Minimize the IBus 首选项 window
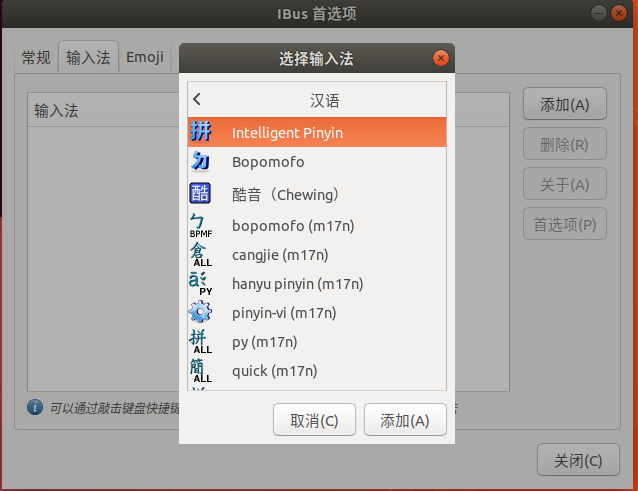This screenshot has height=491, width=638. pos(599,13)
